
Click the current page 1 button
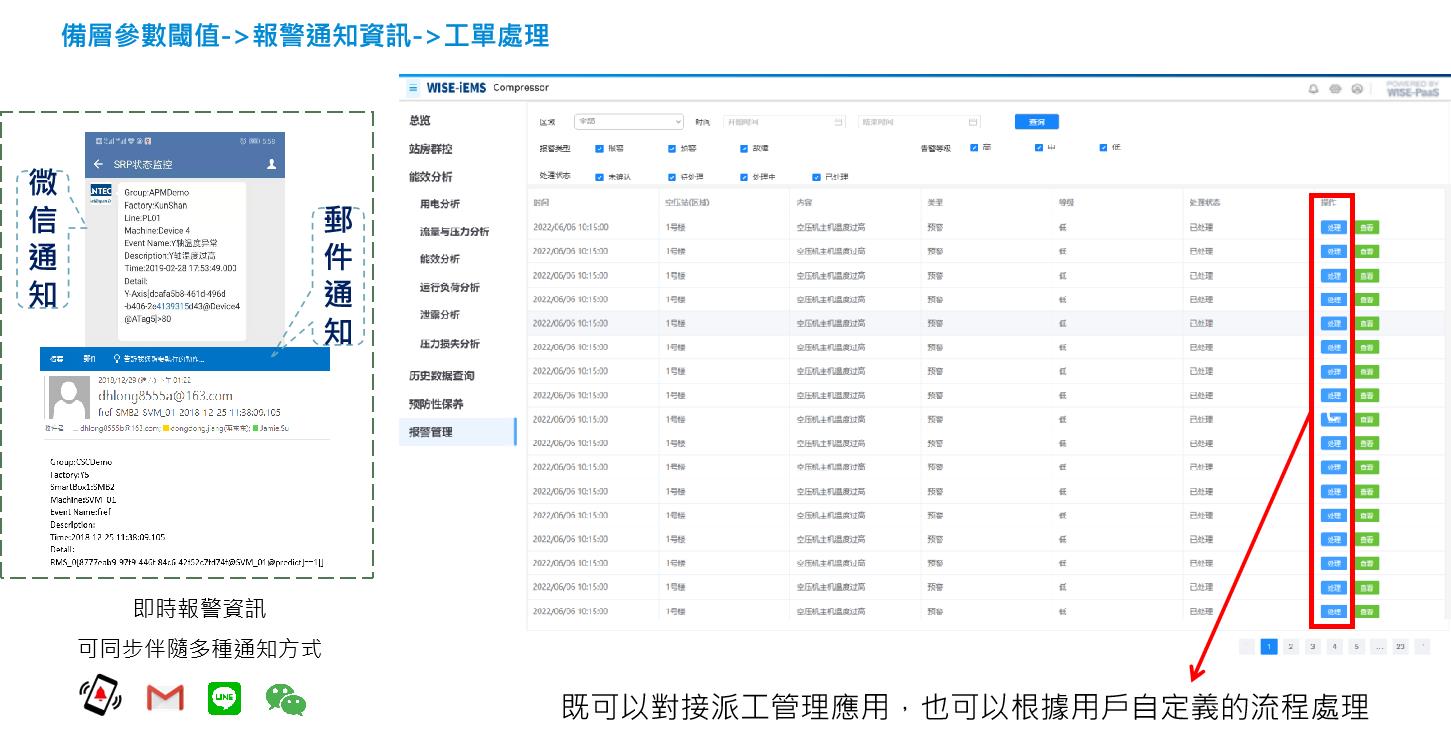point(1269,647)
